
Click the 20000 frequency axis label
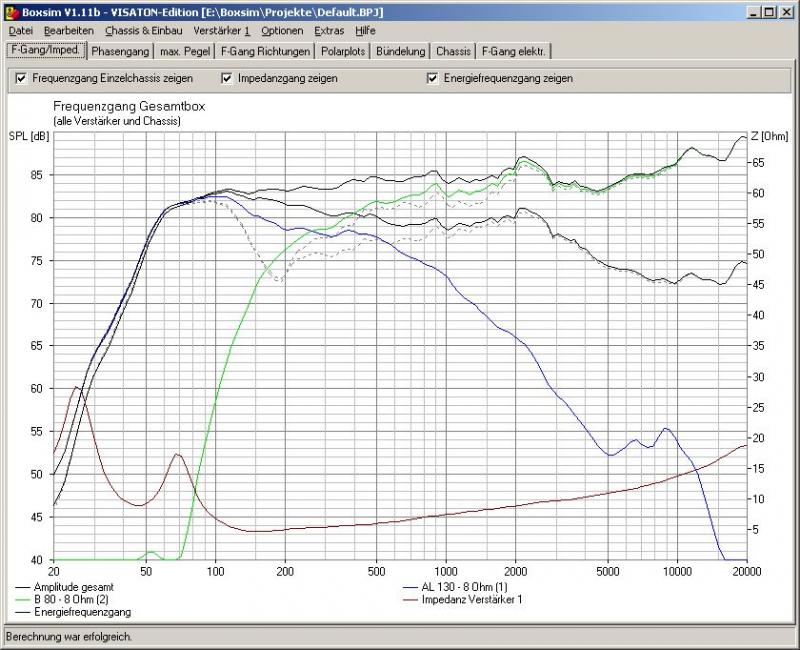click(x=746, y=571)
